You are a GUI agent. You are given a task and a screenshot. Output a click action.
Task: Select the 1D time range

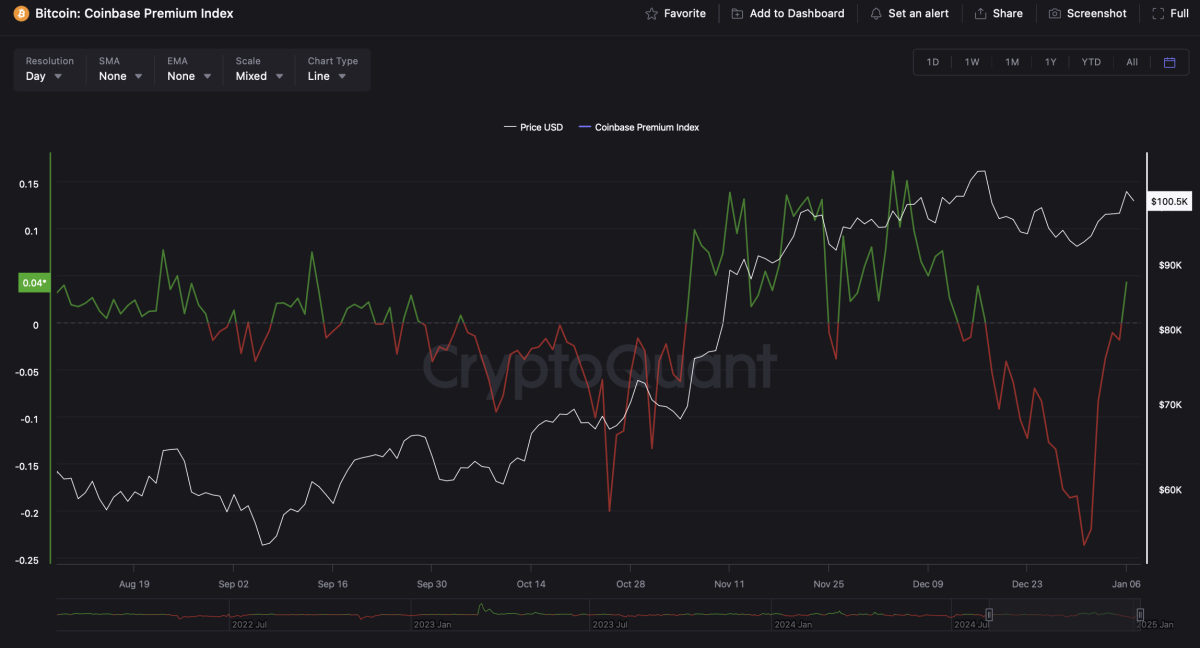933,62
